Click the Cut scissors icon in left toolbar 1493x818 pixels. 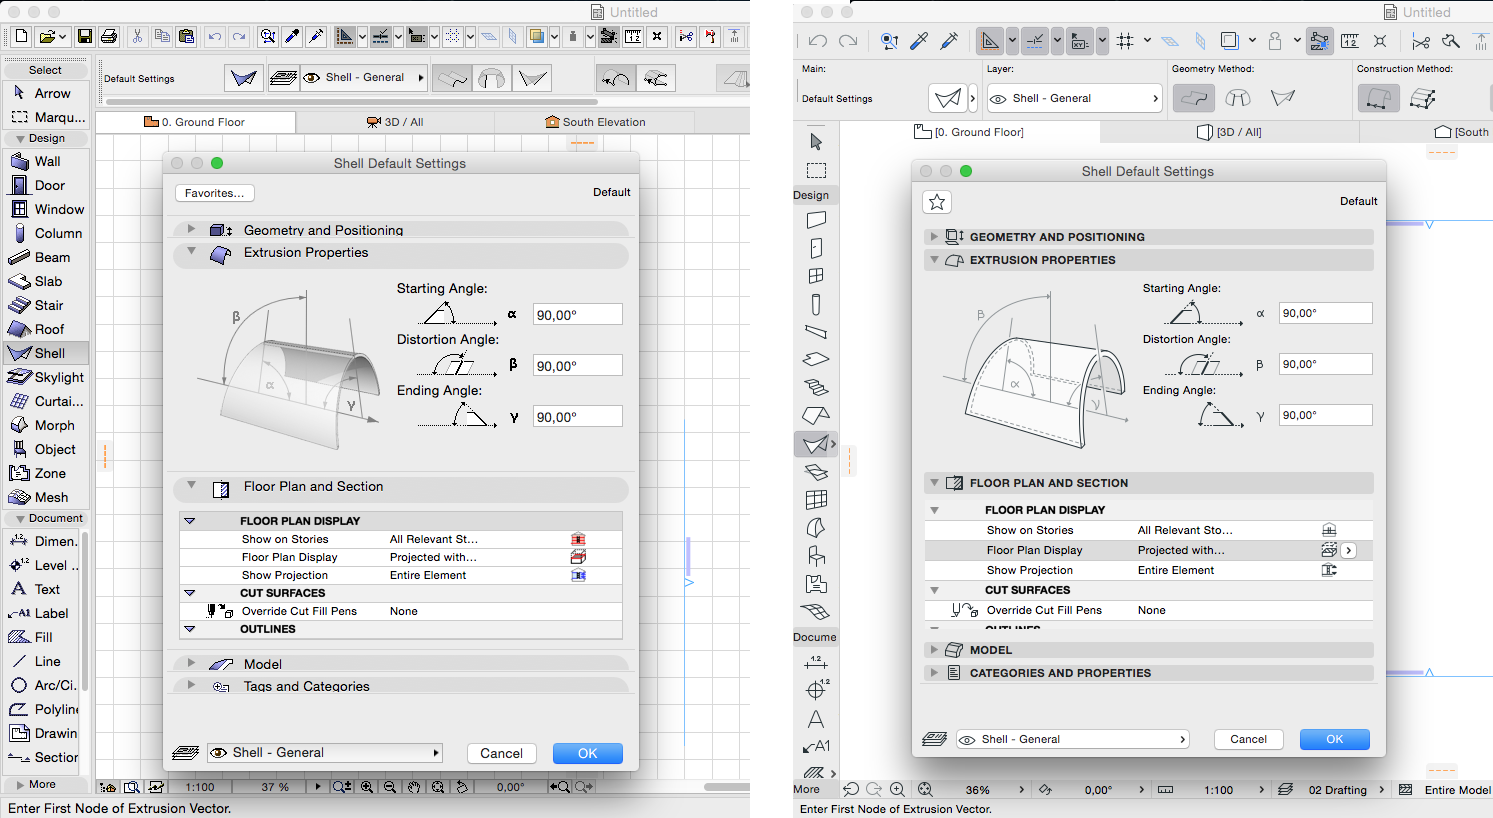pyautogui.click(x=137, y=37)
